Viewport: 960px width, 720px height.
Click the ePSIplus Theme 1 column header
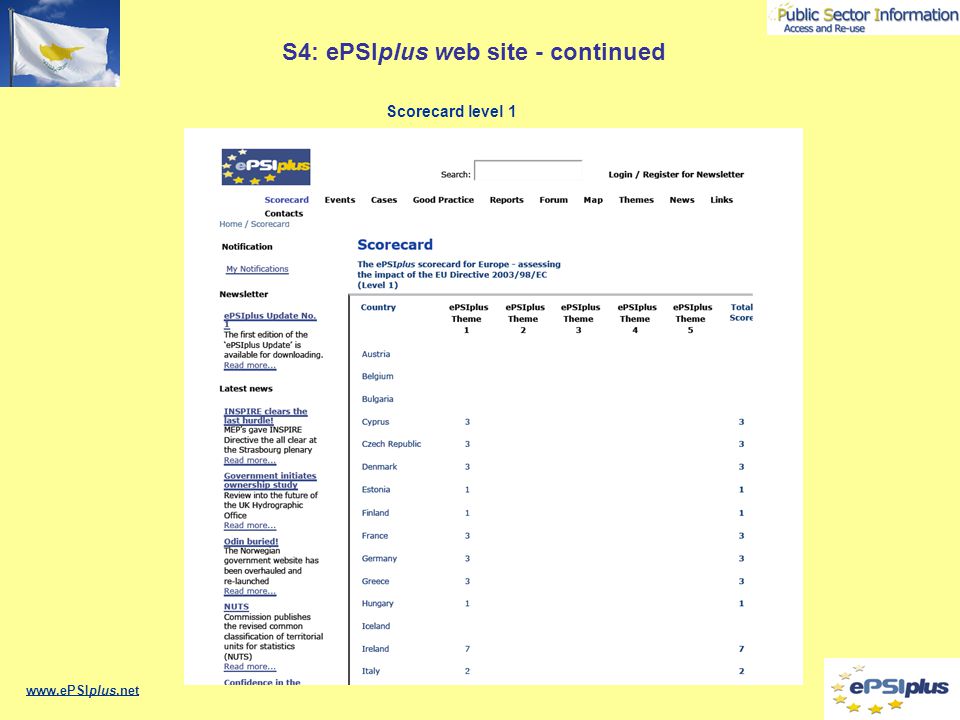click(x=468, y=318)
